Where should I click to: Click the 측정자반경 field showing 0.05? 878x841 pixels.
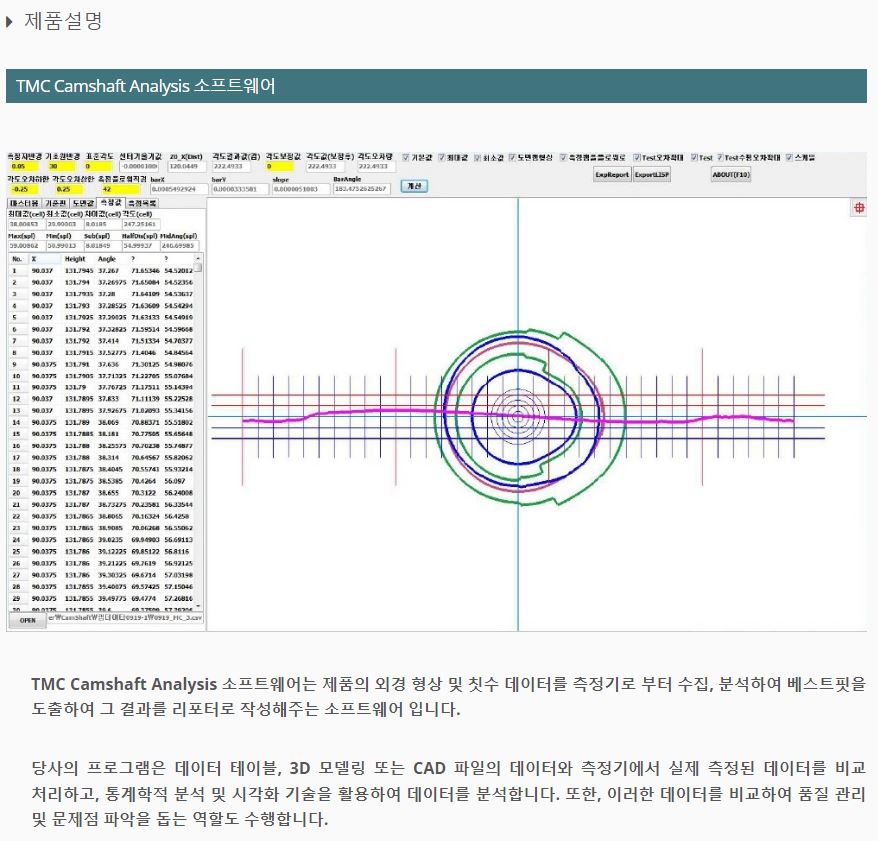(25, 166)
